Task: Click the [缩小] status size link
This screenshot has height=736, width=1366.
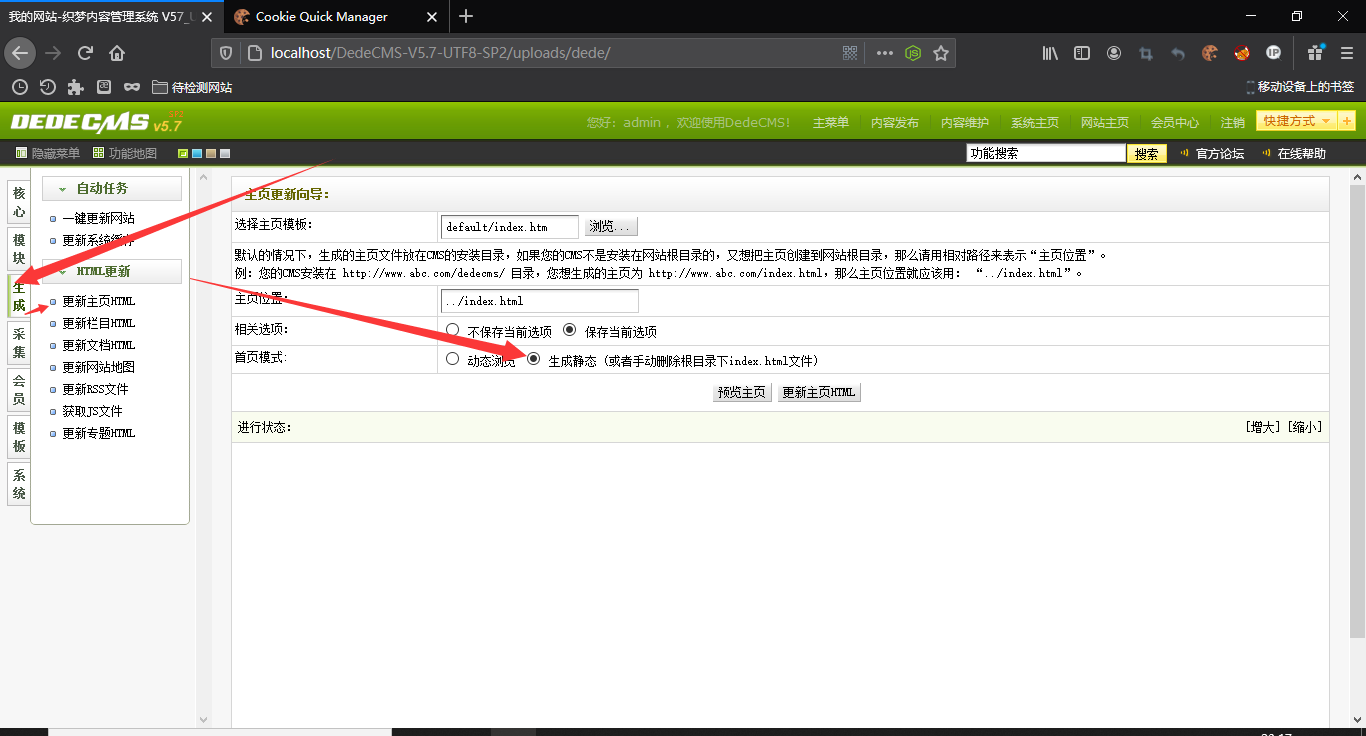Action: (x=1305, y=427)
